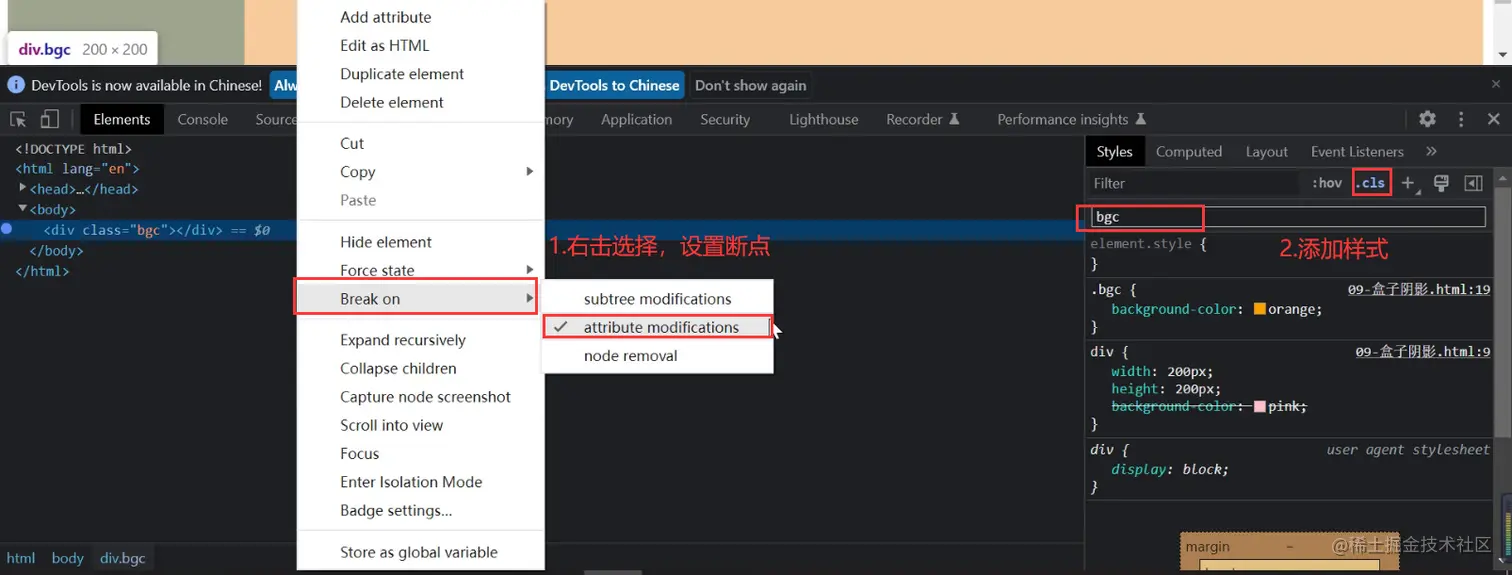Switch to the Computed pane tab

[x=1189, y=151]
